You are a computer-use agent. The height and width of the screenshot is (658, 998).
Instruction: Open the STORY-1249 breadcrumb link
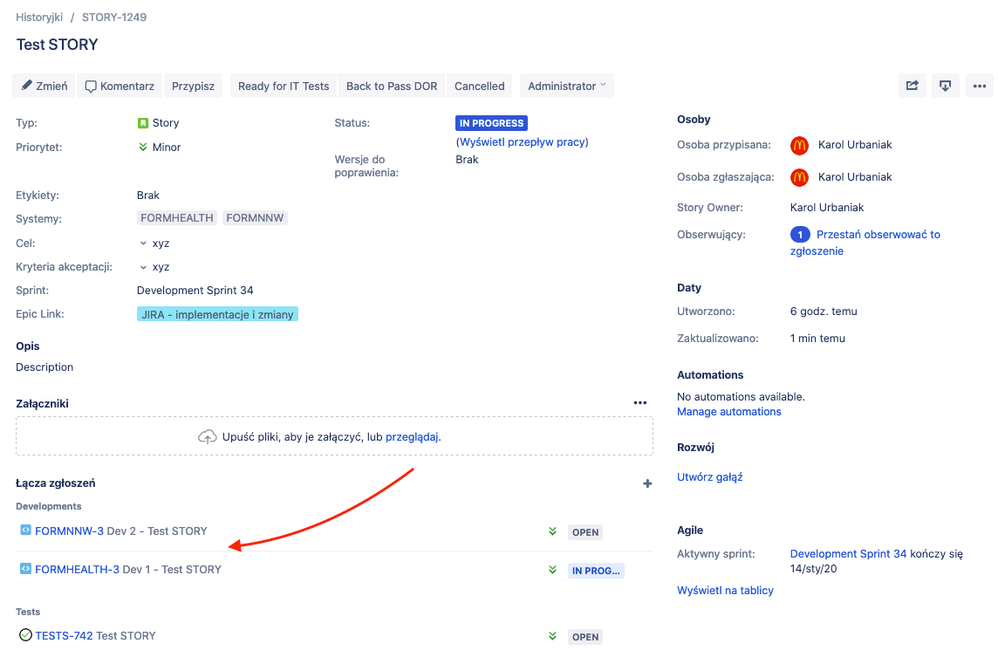click(114, 17)
